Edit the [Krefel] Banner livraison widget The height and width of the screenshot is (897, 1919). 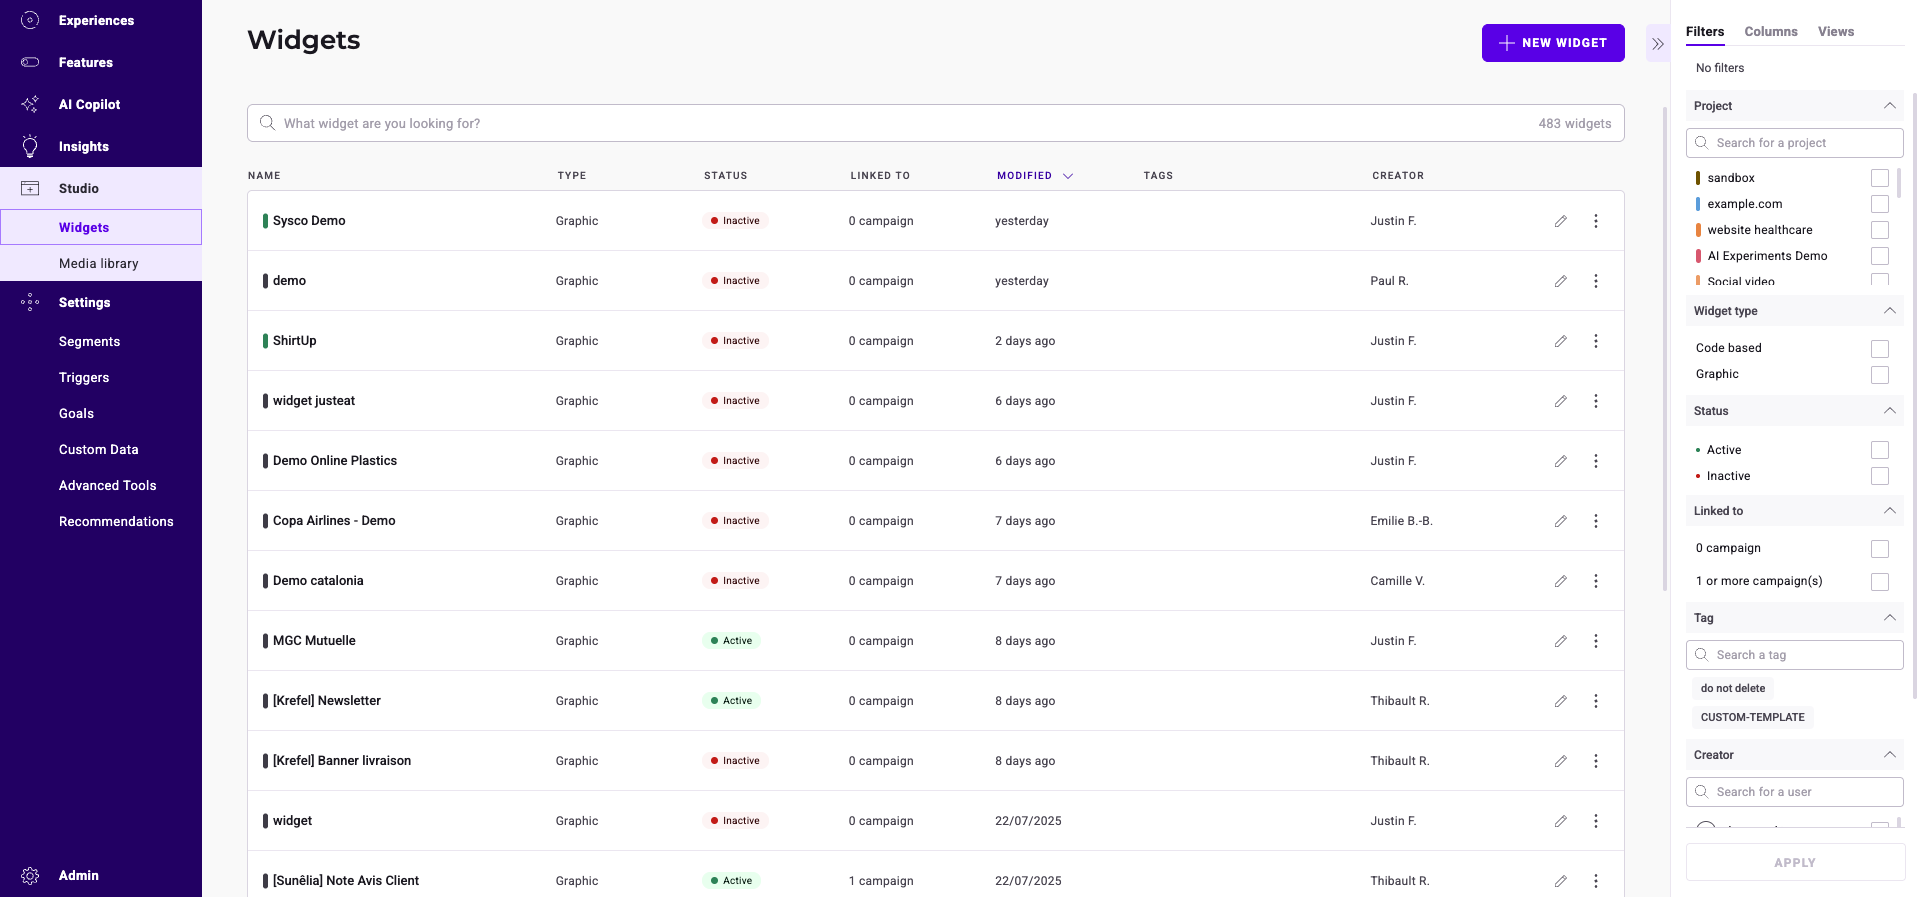[1560, 761]
